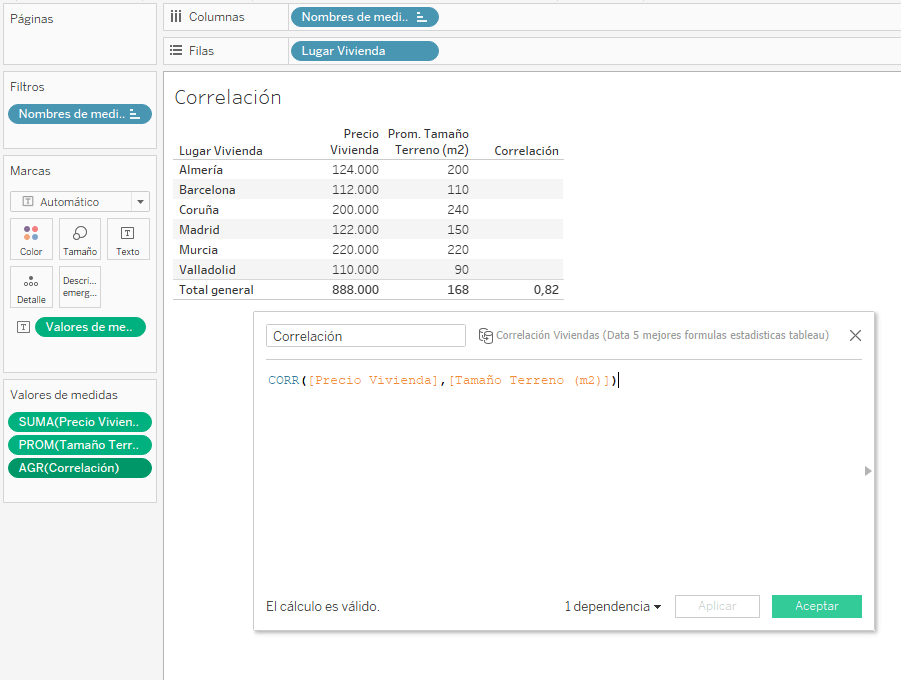The width and height of the screenshot is (901, 680).
Task: Select the SUMA(Precio Vivienda) measure pill
Action: click(80, 422)
